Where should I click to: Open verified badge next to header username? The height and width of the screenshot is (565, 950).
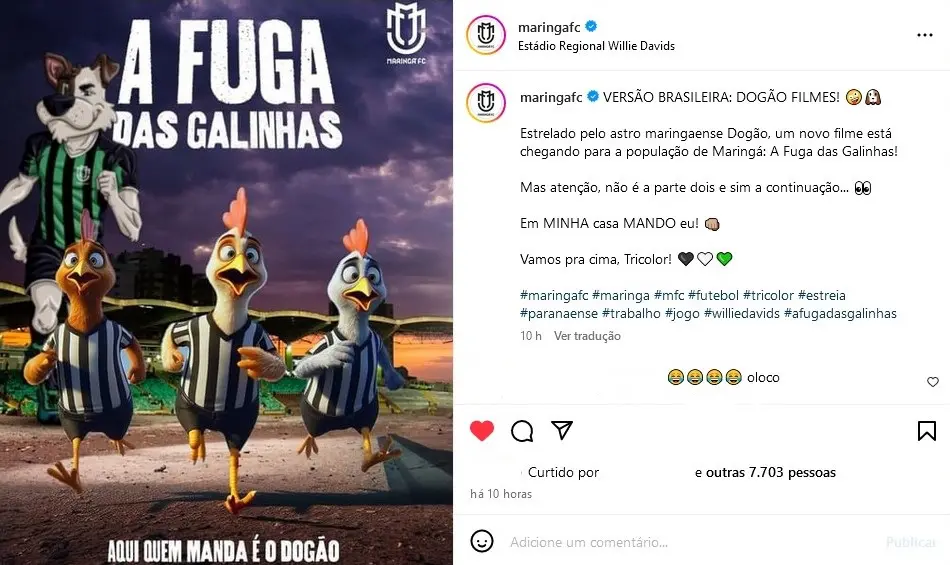591,27
